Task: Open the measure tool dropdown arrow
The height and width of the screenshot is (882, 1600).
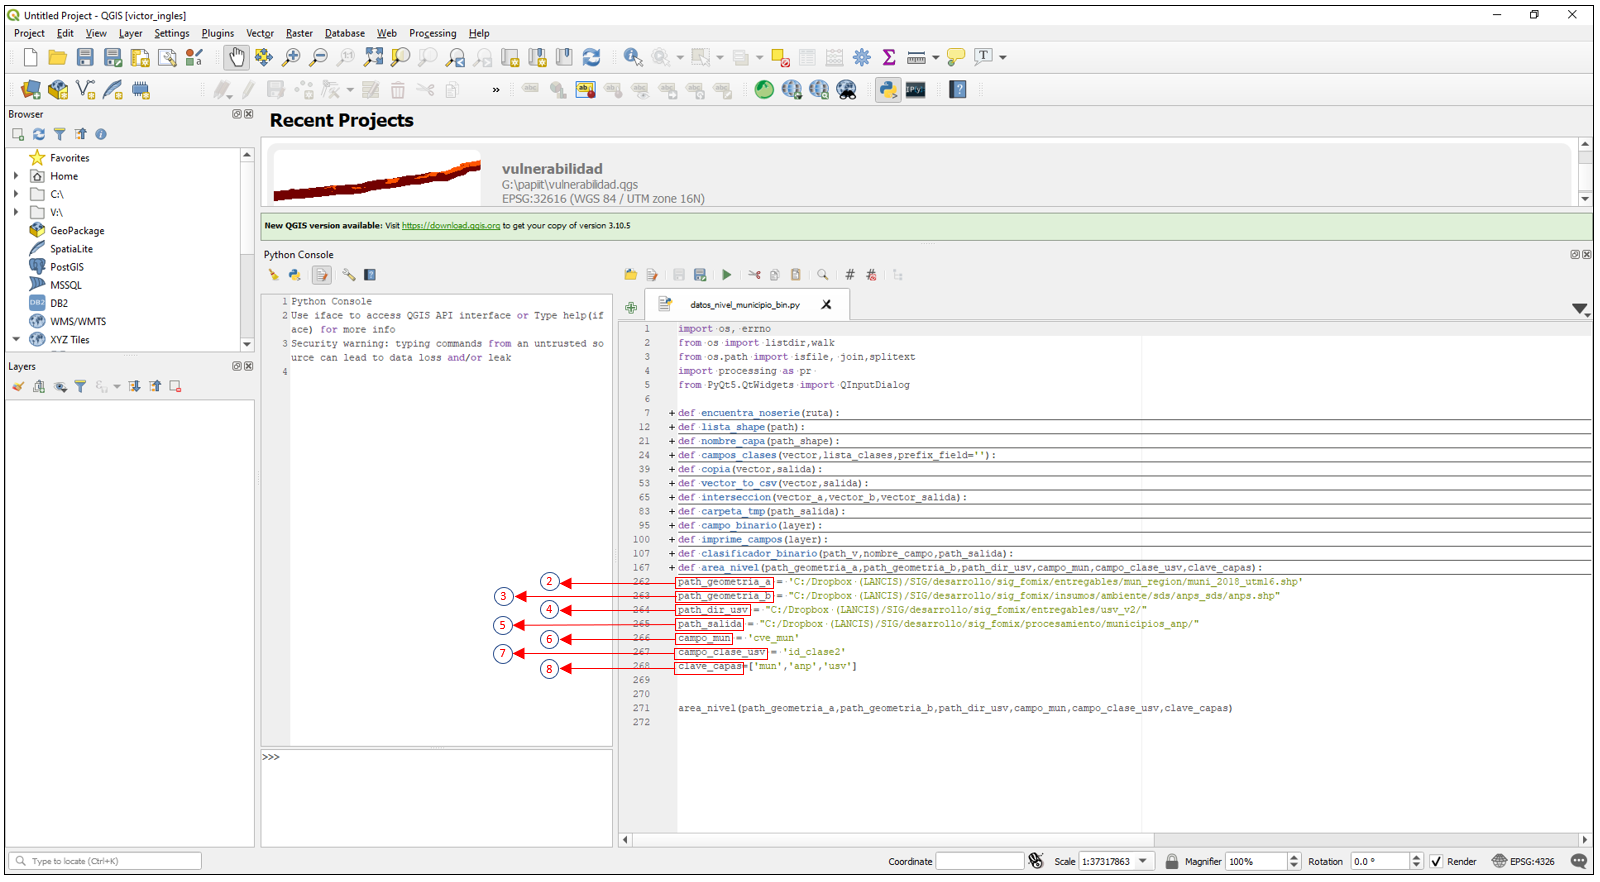Action: [x=936, y=57]
